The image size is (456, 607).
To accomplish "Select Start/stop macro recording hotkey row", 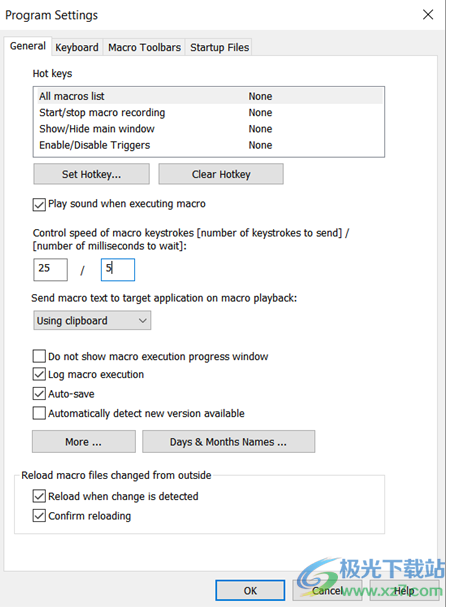I will pyautogui.click(x=209, y=113).
